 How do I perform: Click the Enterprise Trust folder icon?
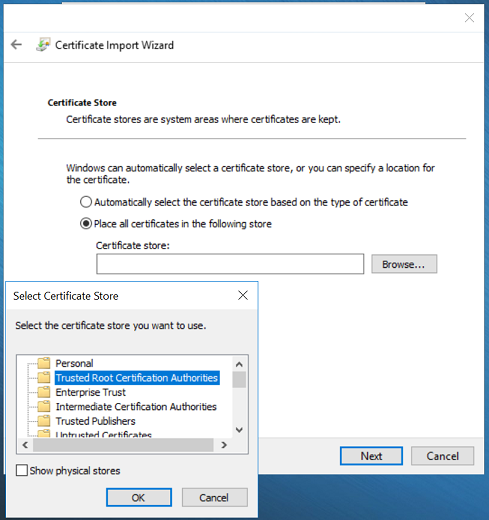pos(44,392)
